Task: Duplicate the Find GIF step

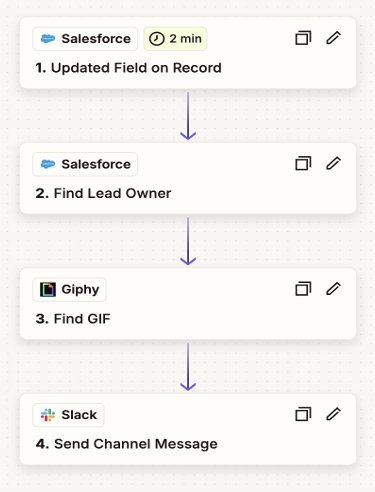Action: [303, 289]
